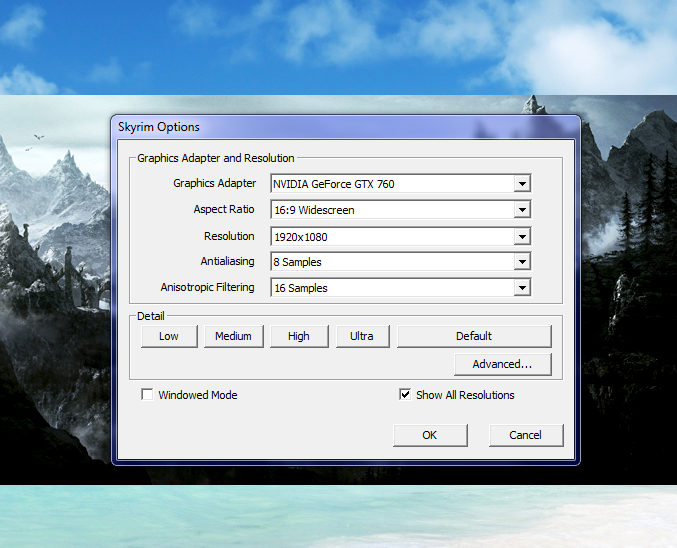Set detail preset to Medium
The width and height of the screenshot is (677, 548).
click(234, 336)
